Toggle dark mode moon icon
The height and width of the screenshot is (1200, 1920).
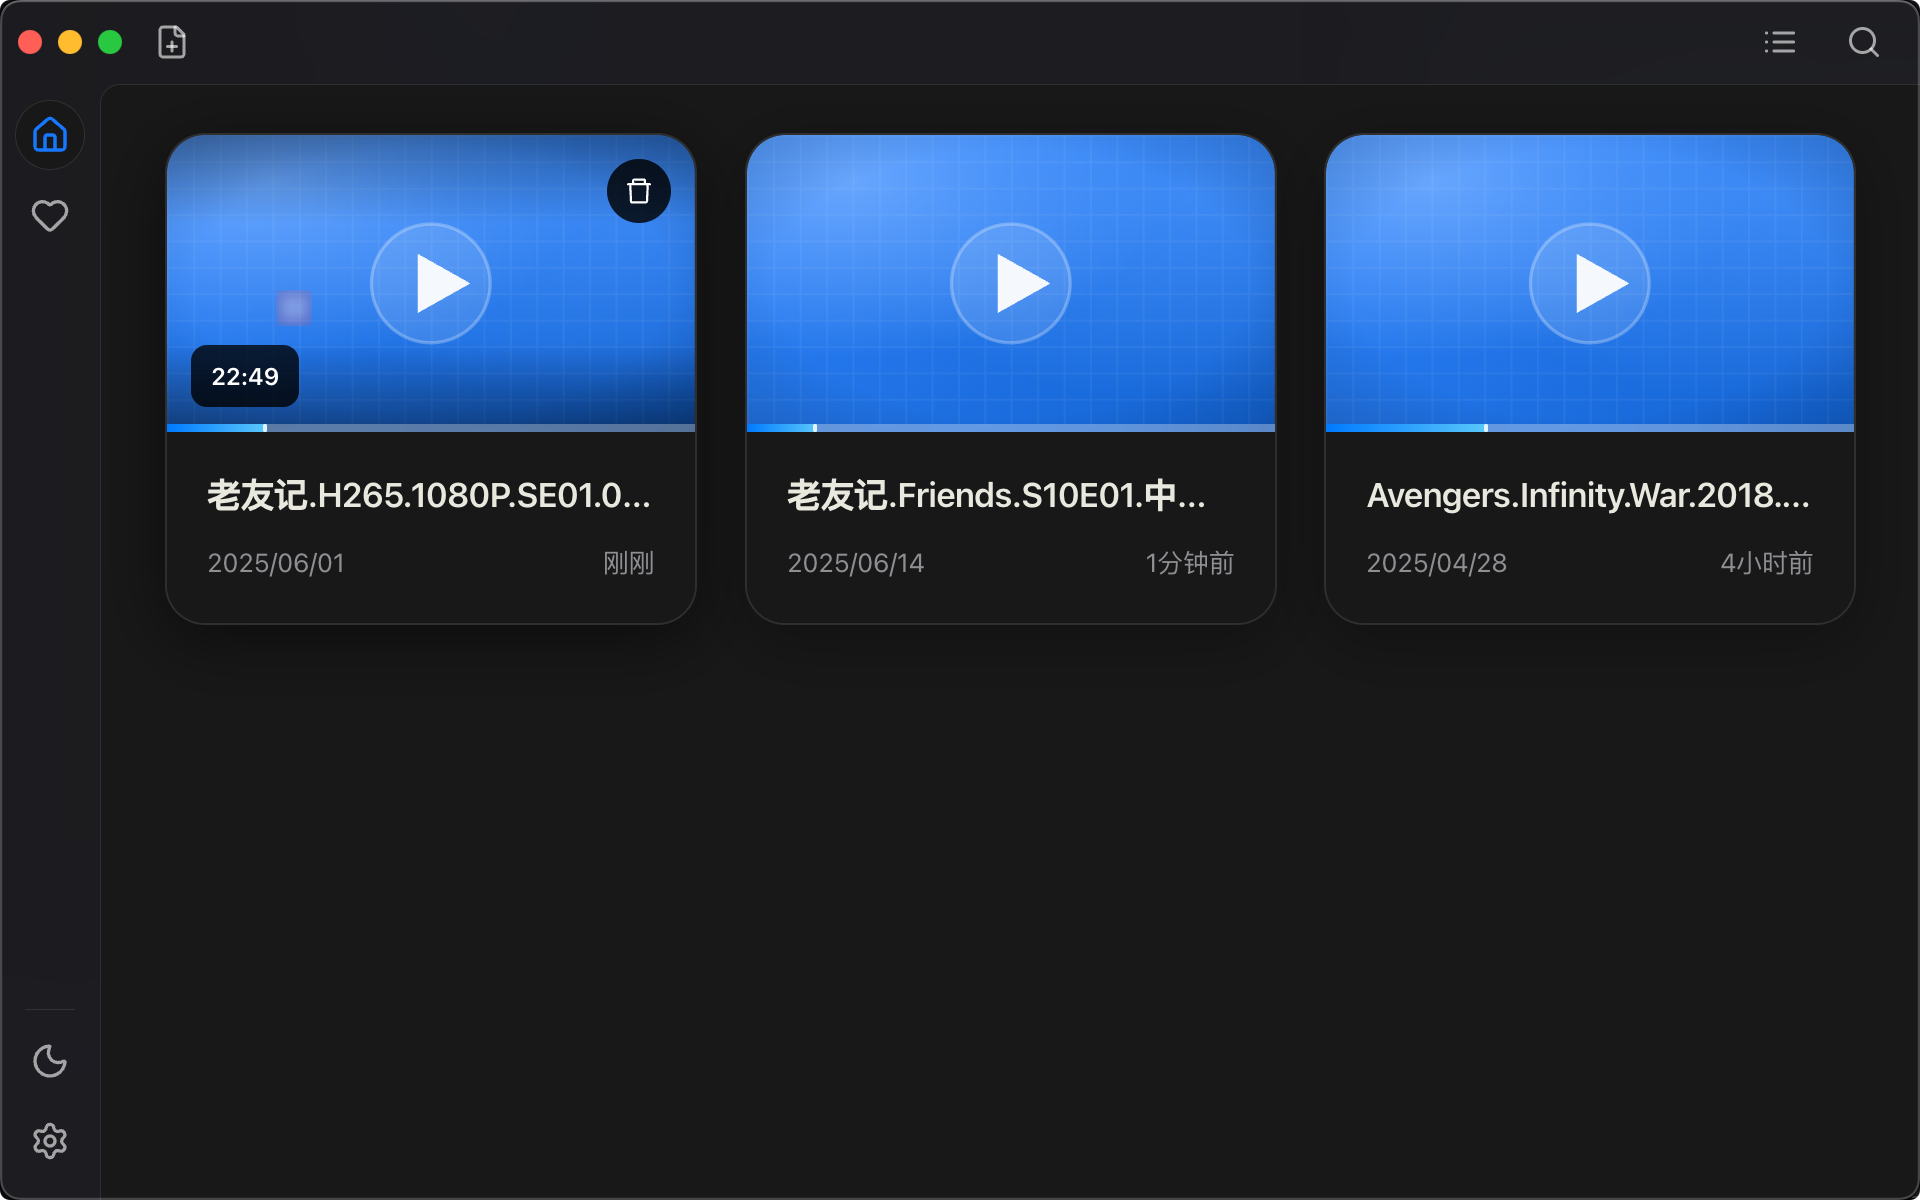coord(50,1061)
